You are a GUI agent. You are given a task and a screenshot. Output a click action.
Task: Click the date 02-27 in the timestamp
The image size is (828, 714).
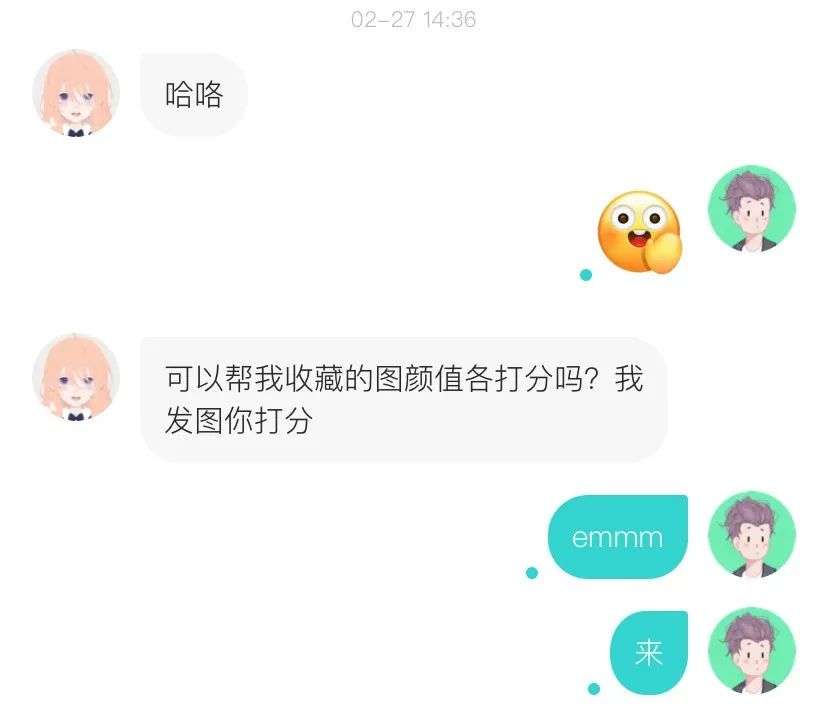point(383,20)
